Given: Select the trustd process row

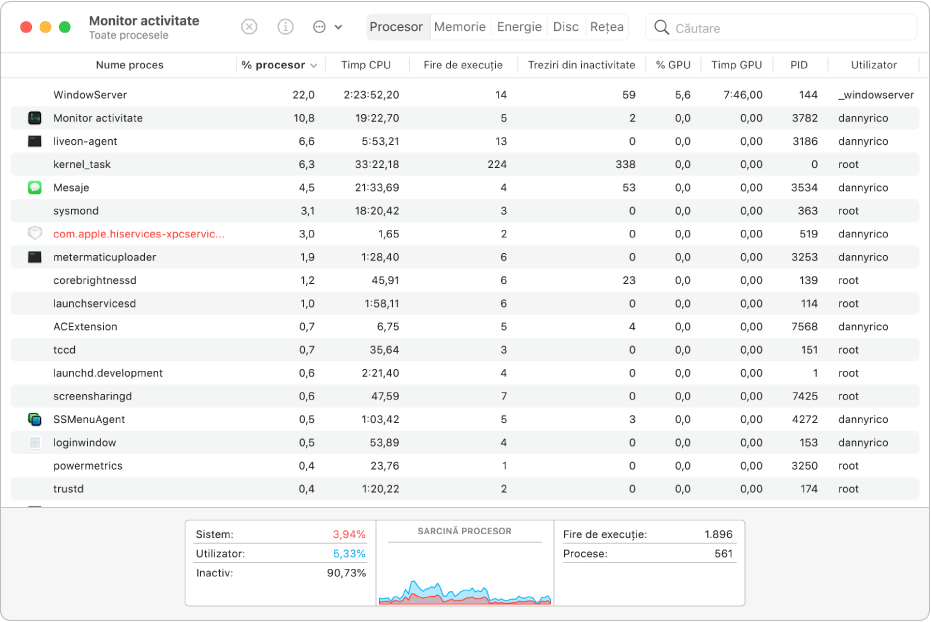Looking at the screenshot, I should [465, 489].
